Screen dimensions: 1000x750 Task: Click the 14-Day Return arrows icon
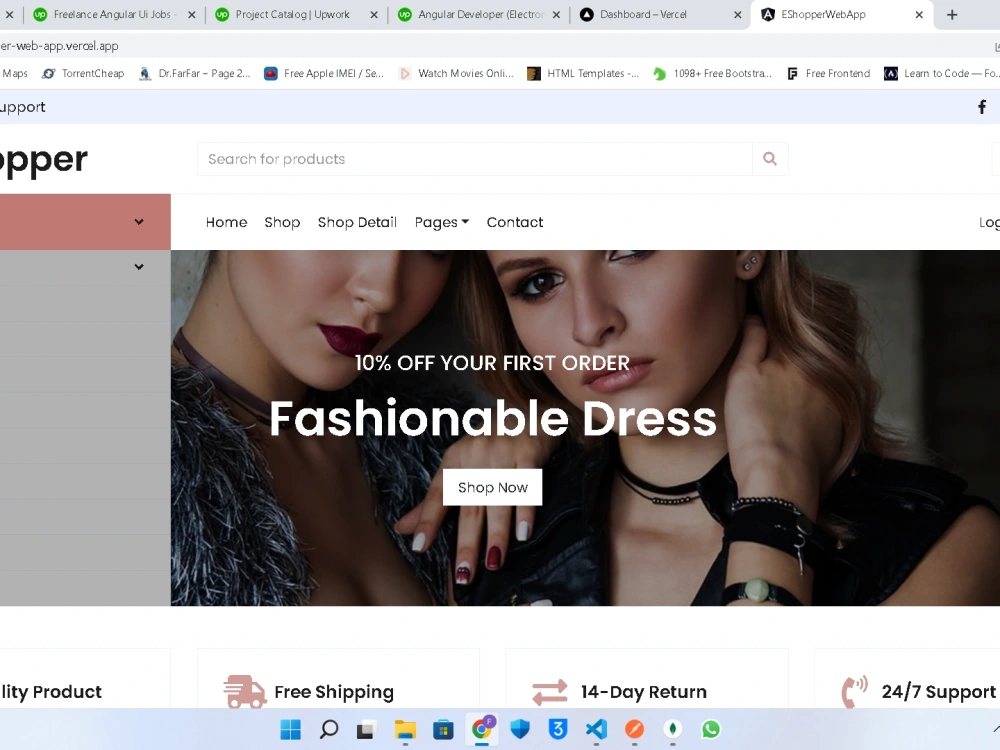pos(550,692)
